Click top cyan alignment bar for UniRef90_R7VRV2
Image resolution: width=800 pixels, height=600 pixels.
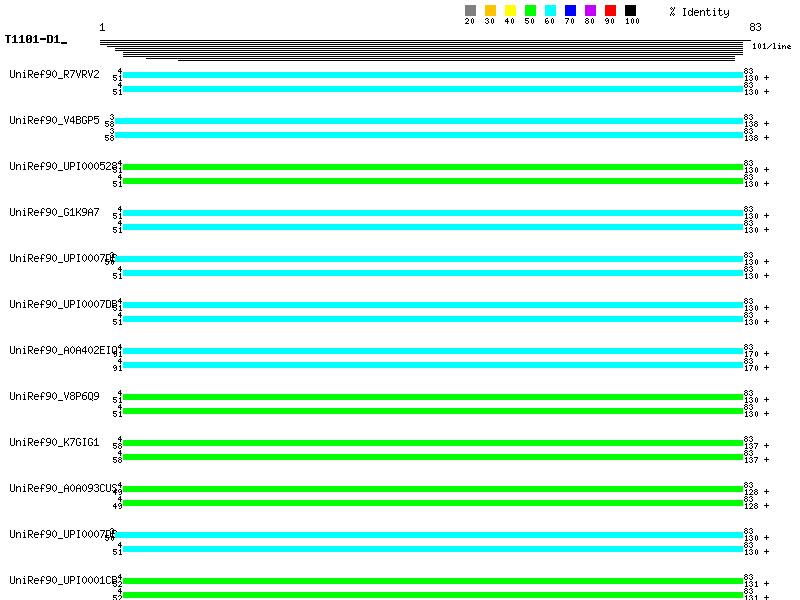[x=432, y=75]
